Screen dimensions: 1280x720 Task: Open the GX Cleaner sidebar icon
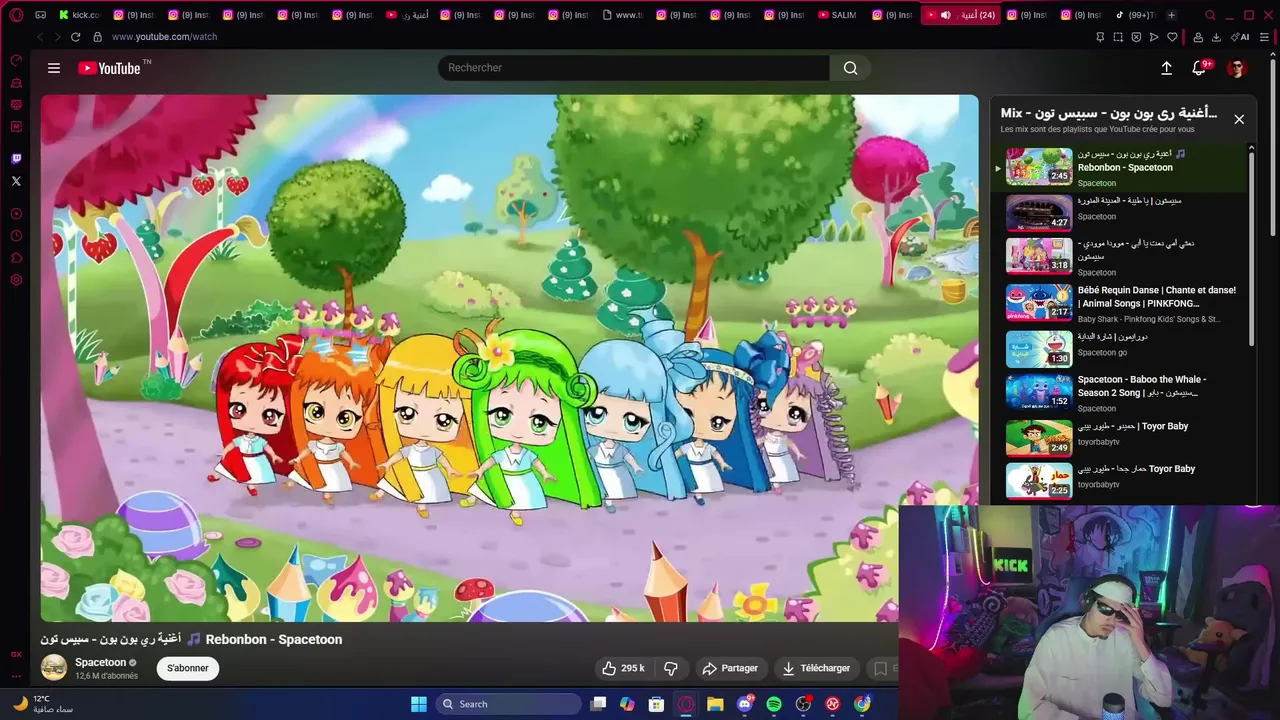click(16, 83)
